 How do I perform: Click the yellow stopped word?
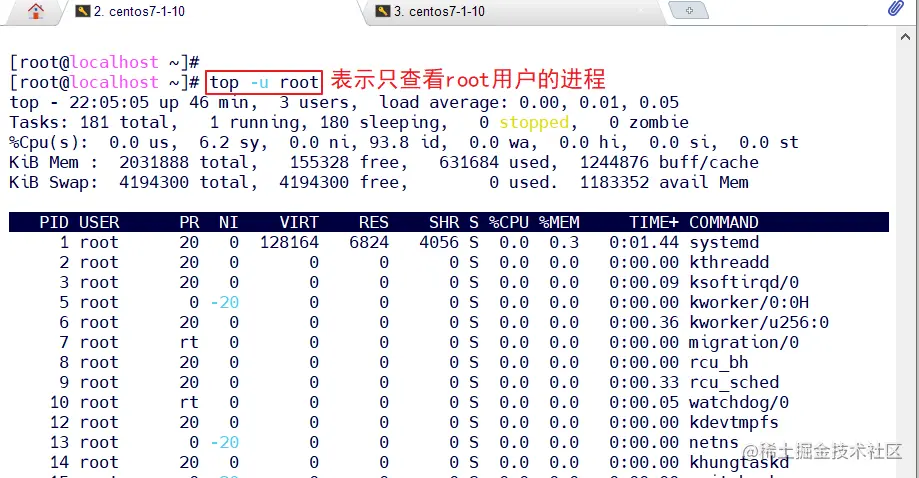click(x=534, y=122)
